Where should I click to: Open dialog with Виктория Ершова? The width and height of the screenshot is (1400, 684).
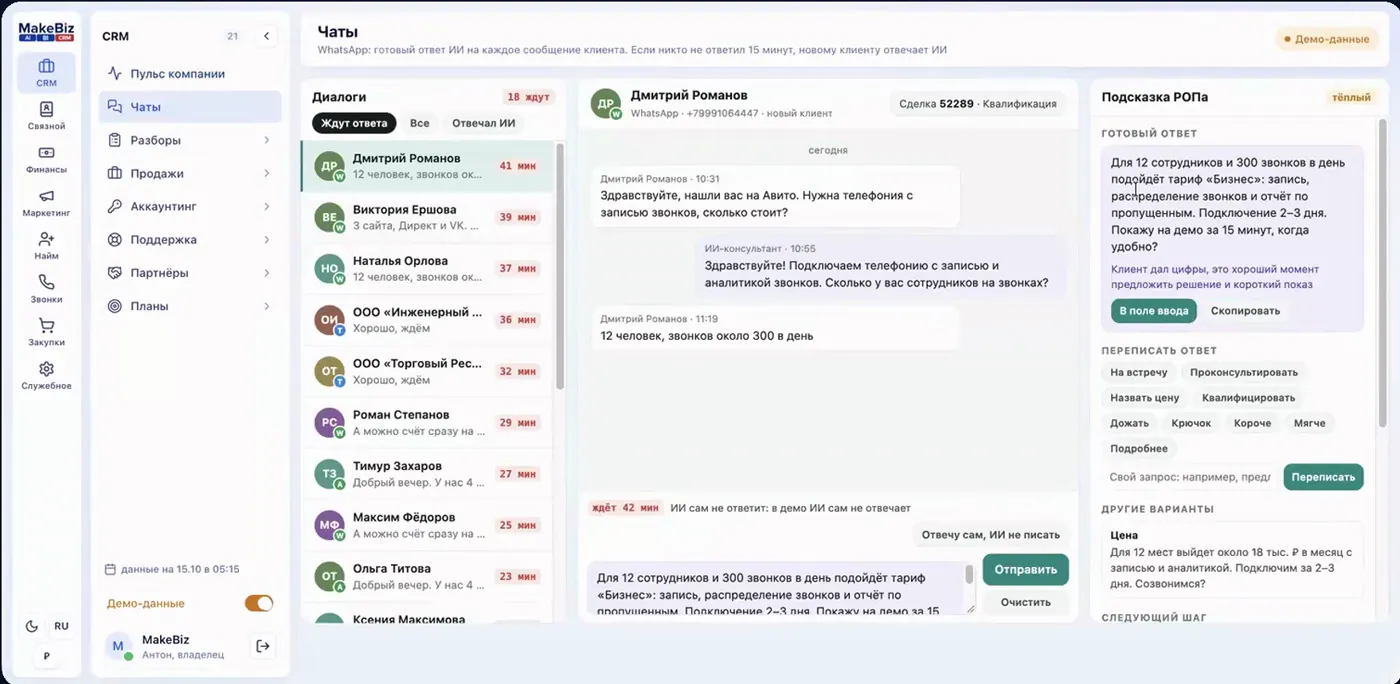point(428,218)
